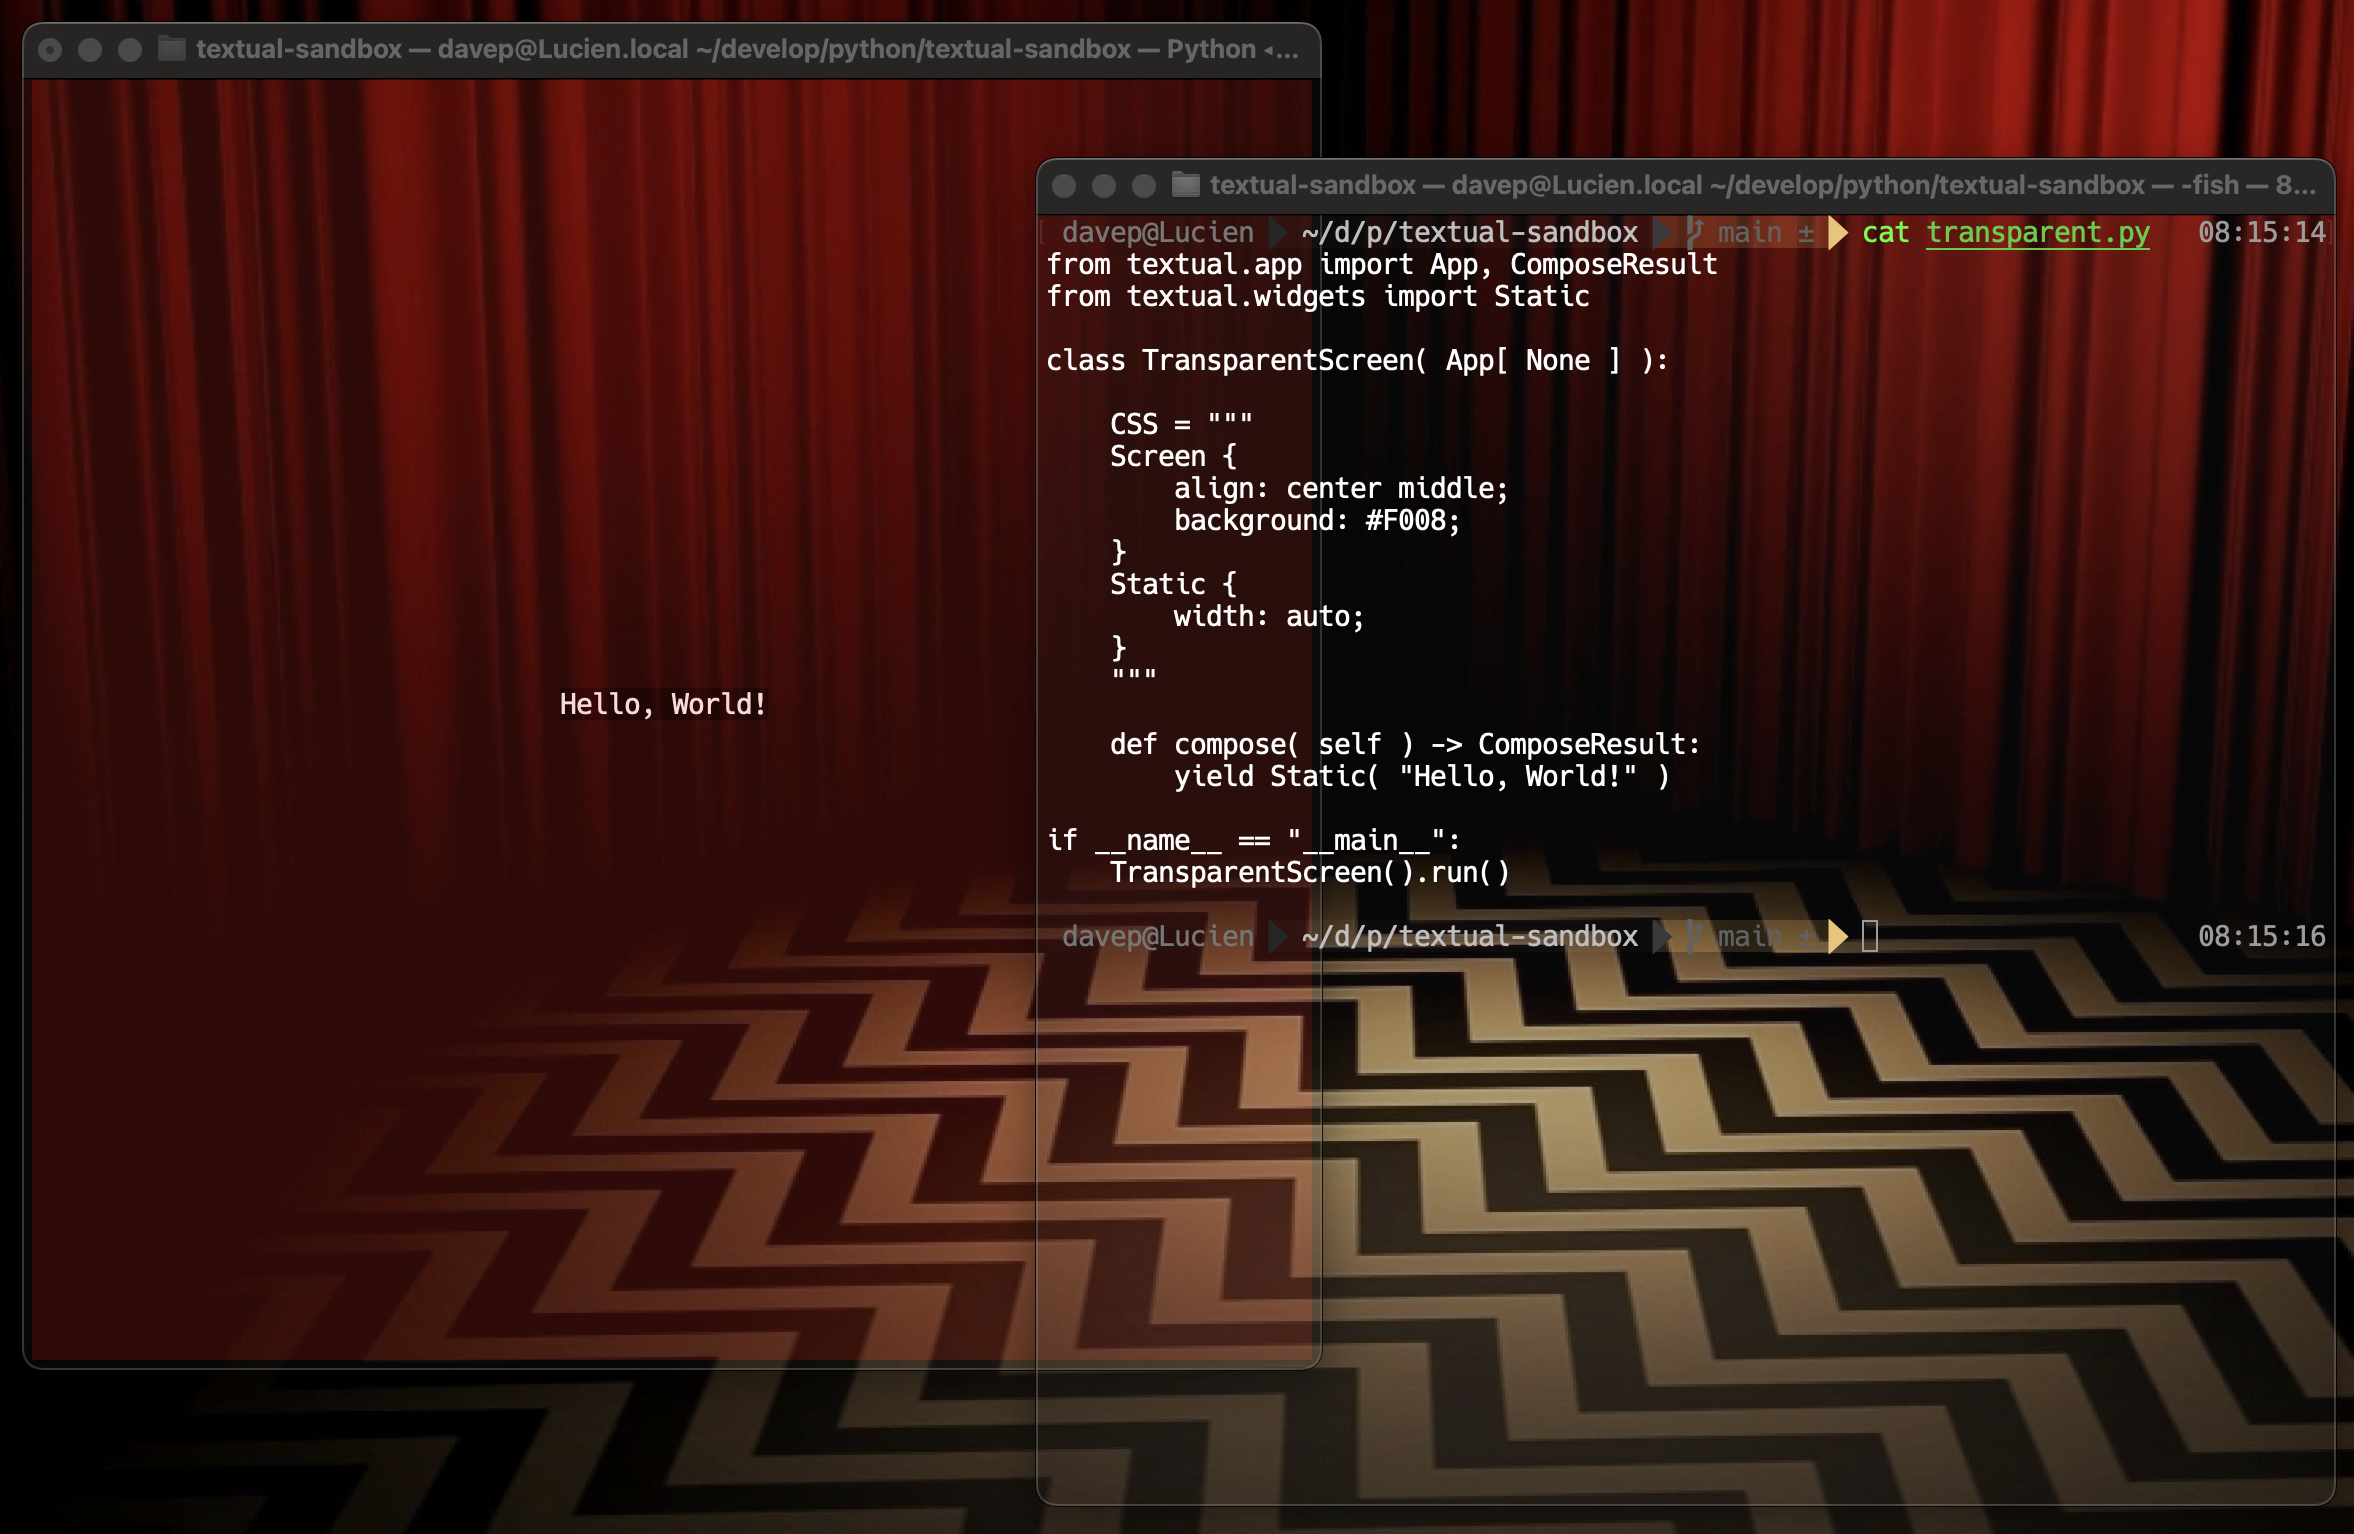Click the terminal cursor block in the bottom prompt
2354x1534 pixels.
click(x=1870, y=937)
